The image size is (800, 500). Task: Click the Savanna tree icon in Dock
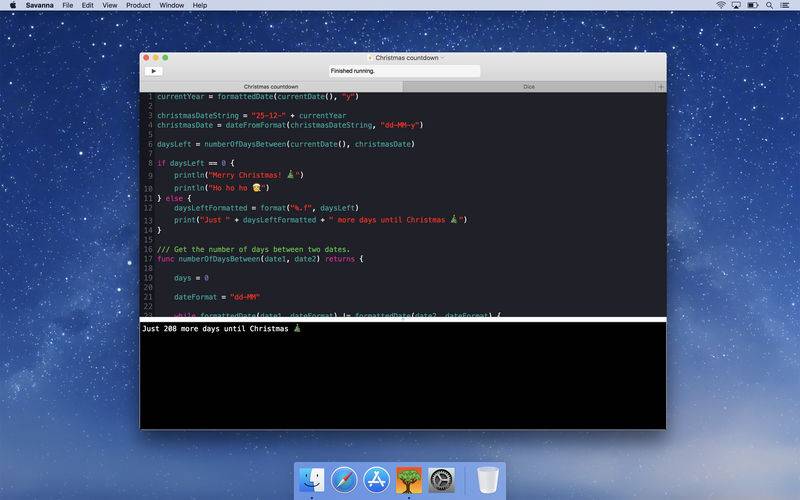coord(409,480)
